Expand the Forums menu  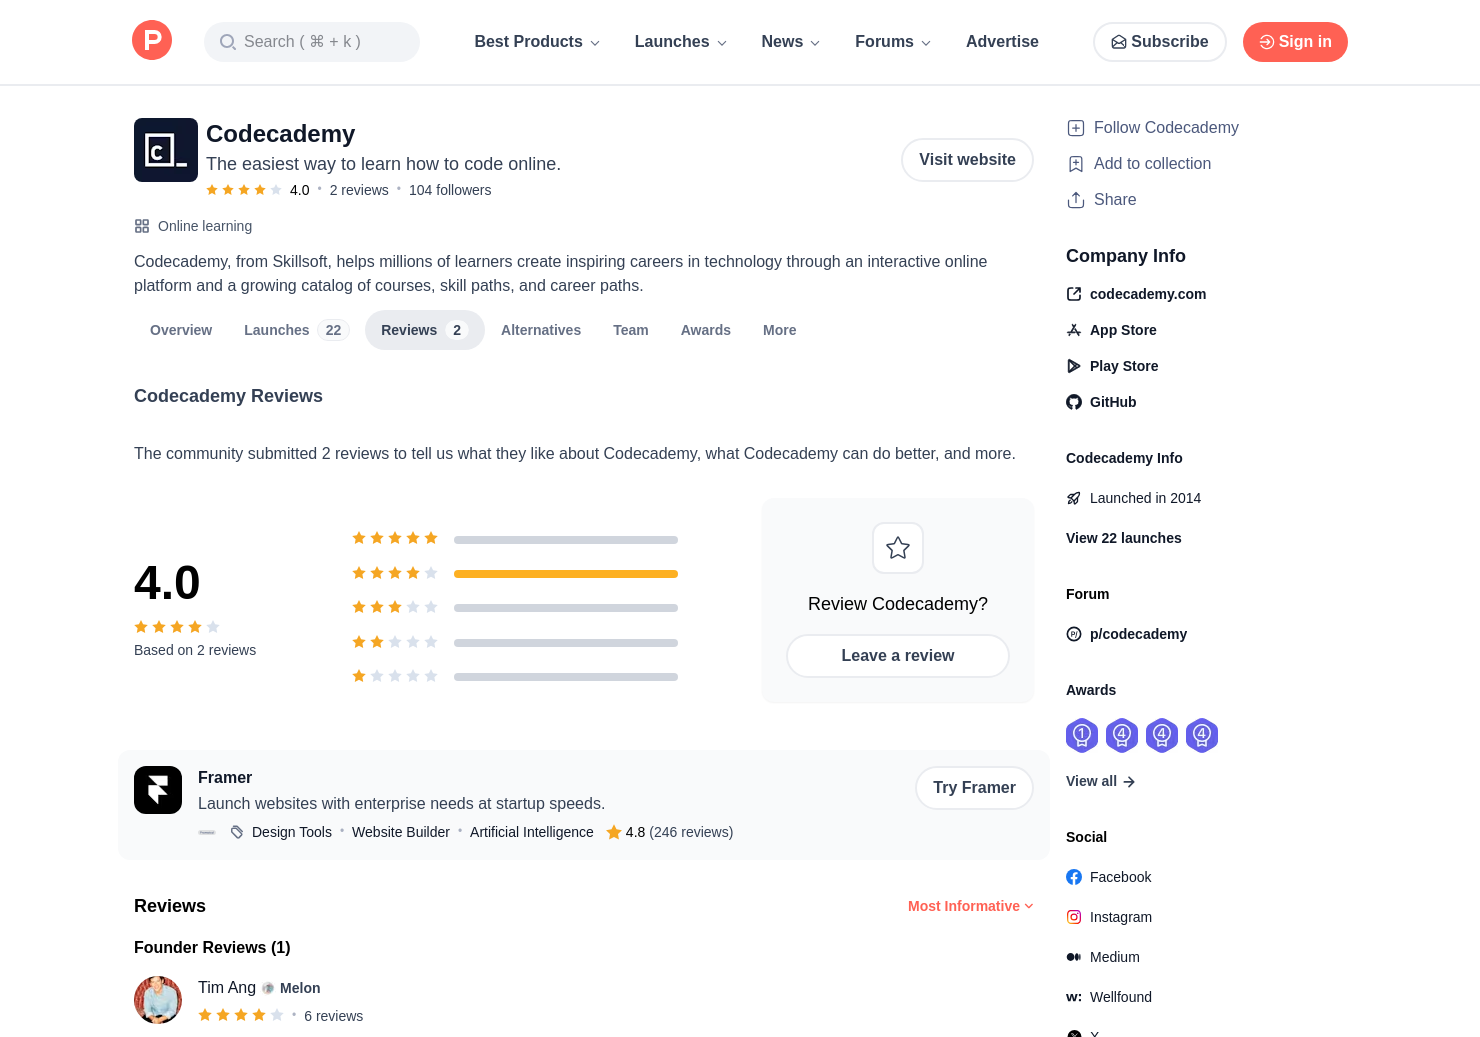(x=893, y=42)
